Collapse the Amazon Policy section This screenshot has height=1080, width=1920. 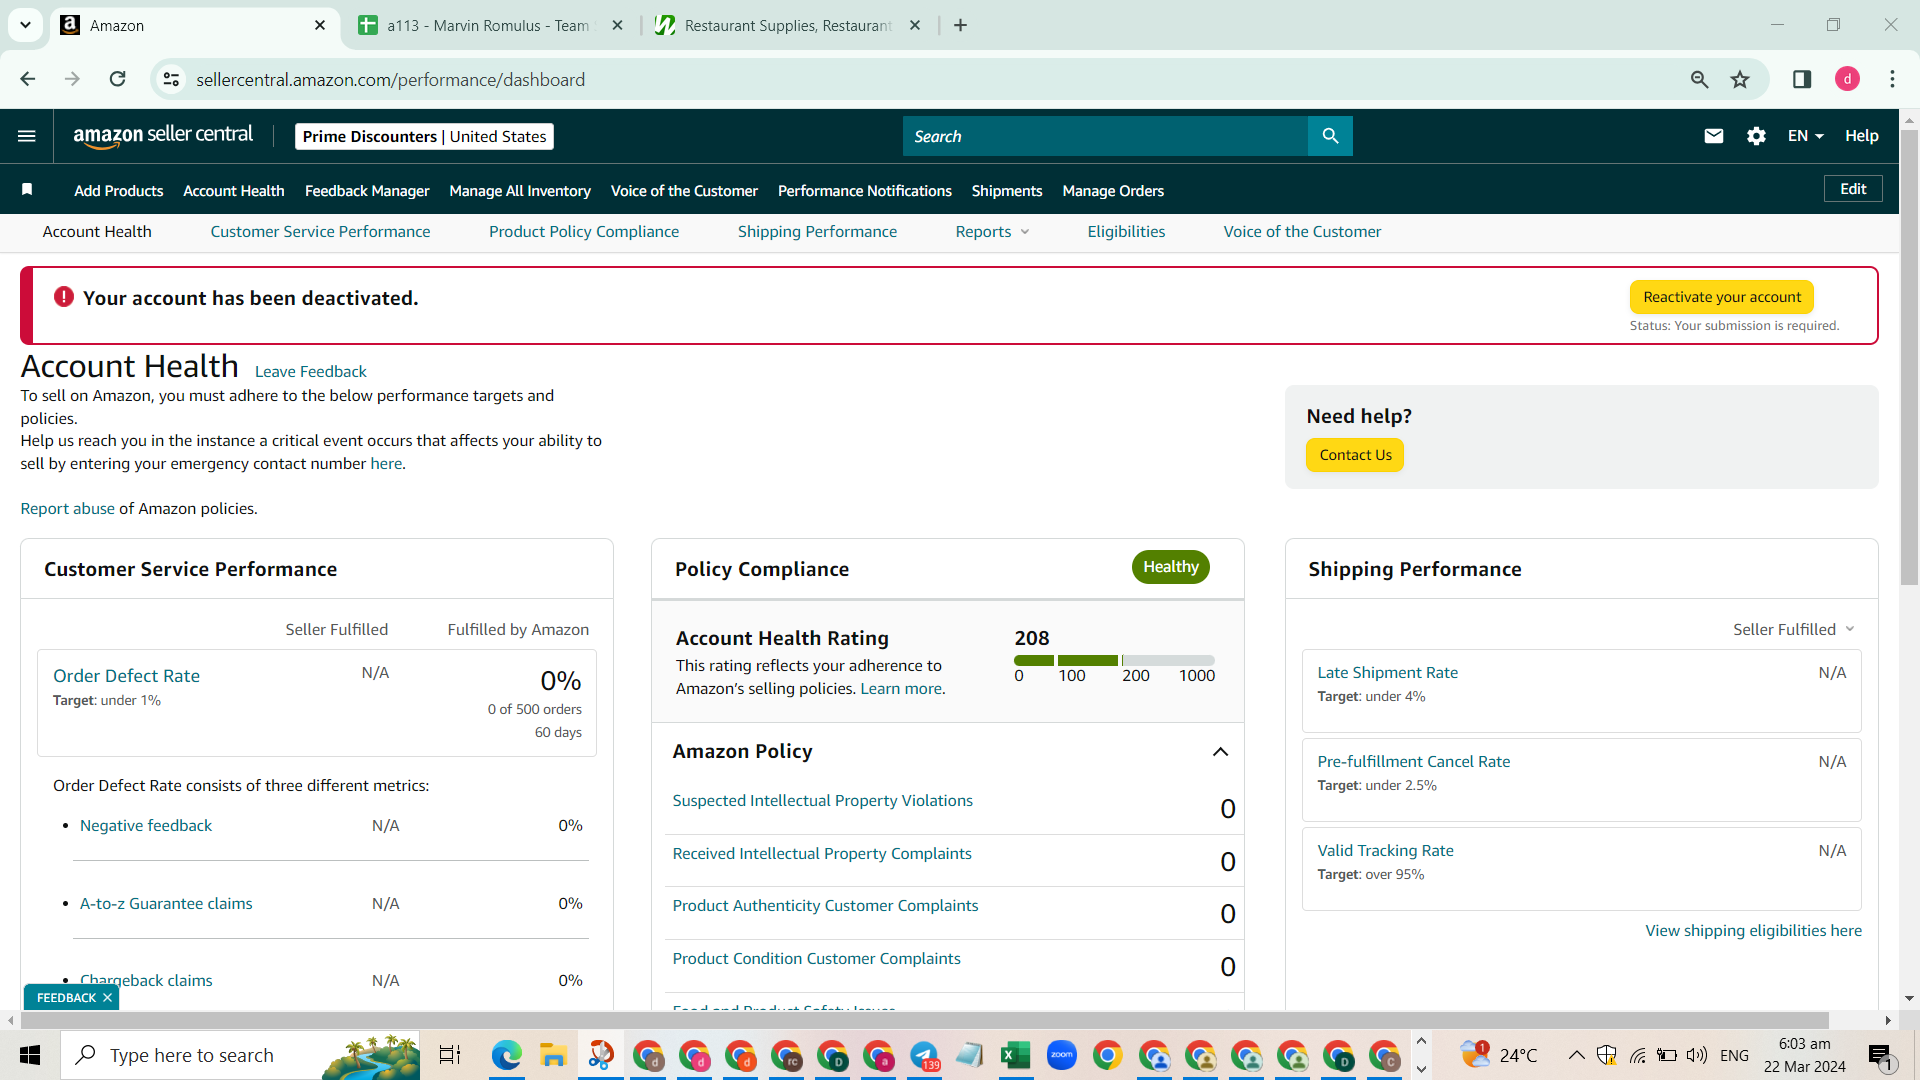tap(1220, 752)
